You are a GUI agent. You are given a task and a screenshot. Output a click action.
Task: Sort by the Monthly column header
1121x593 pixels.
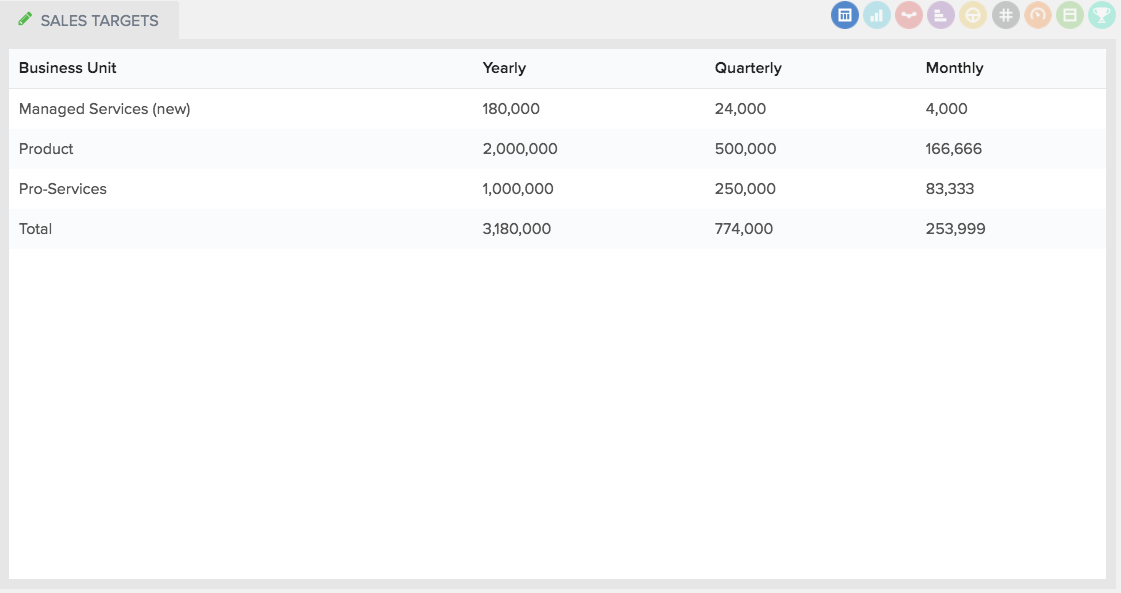pyautogui.click(x=954, y=68)
